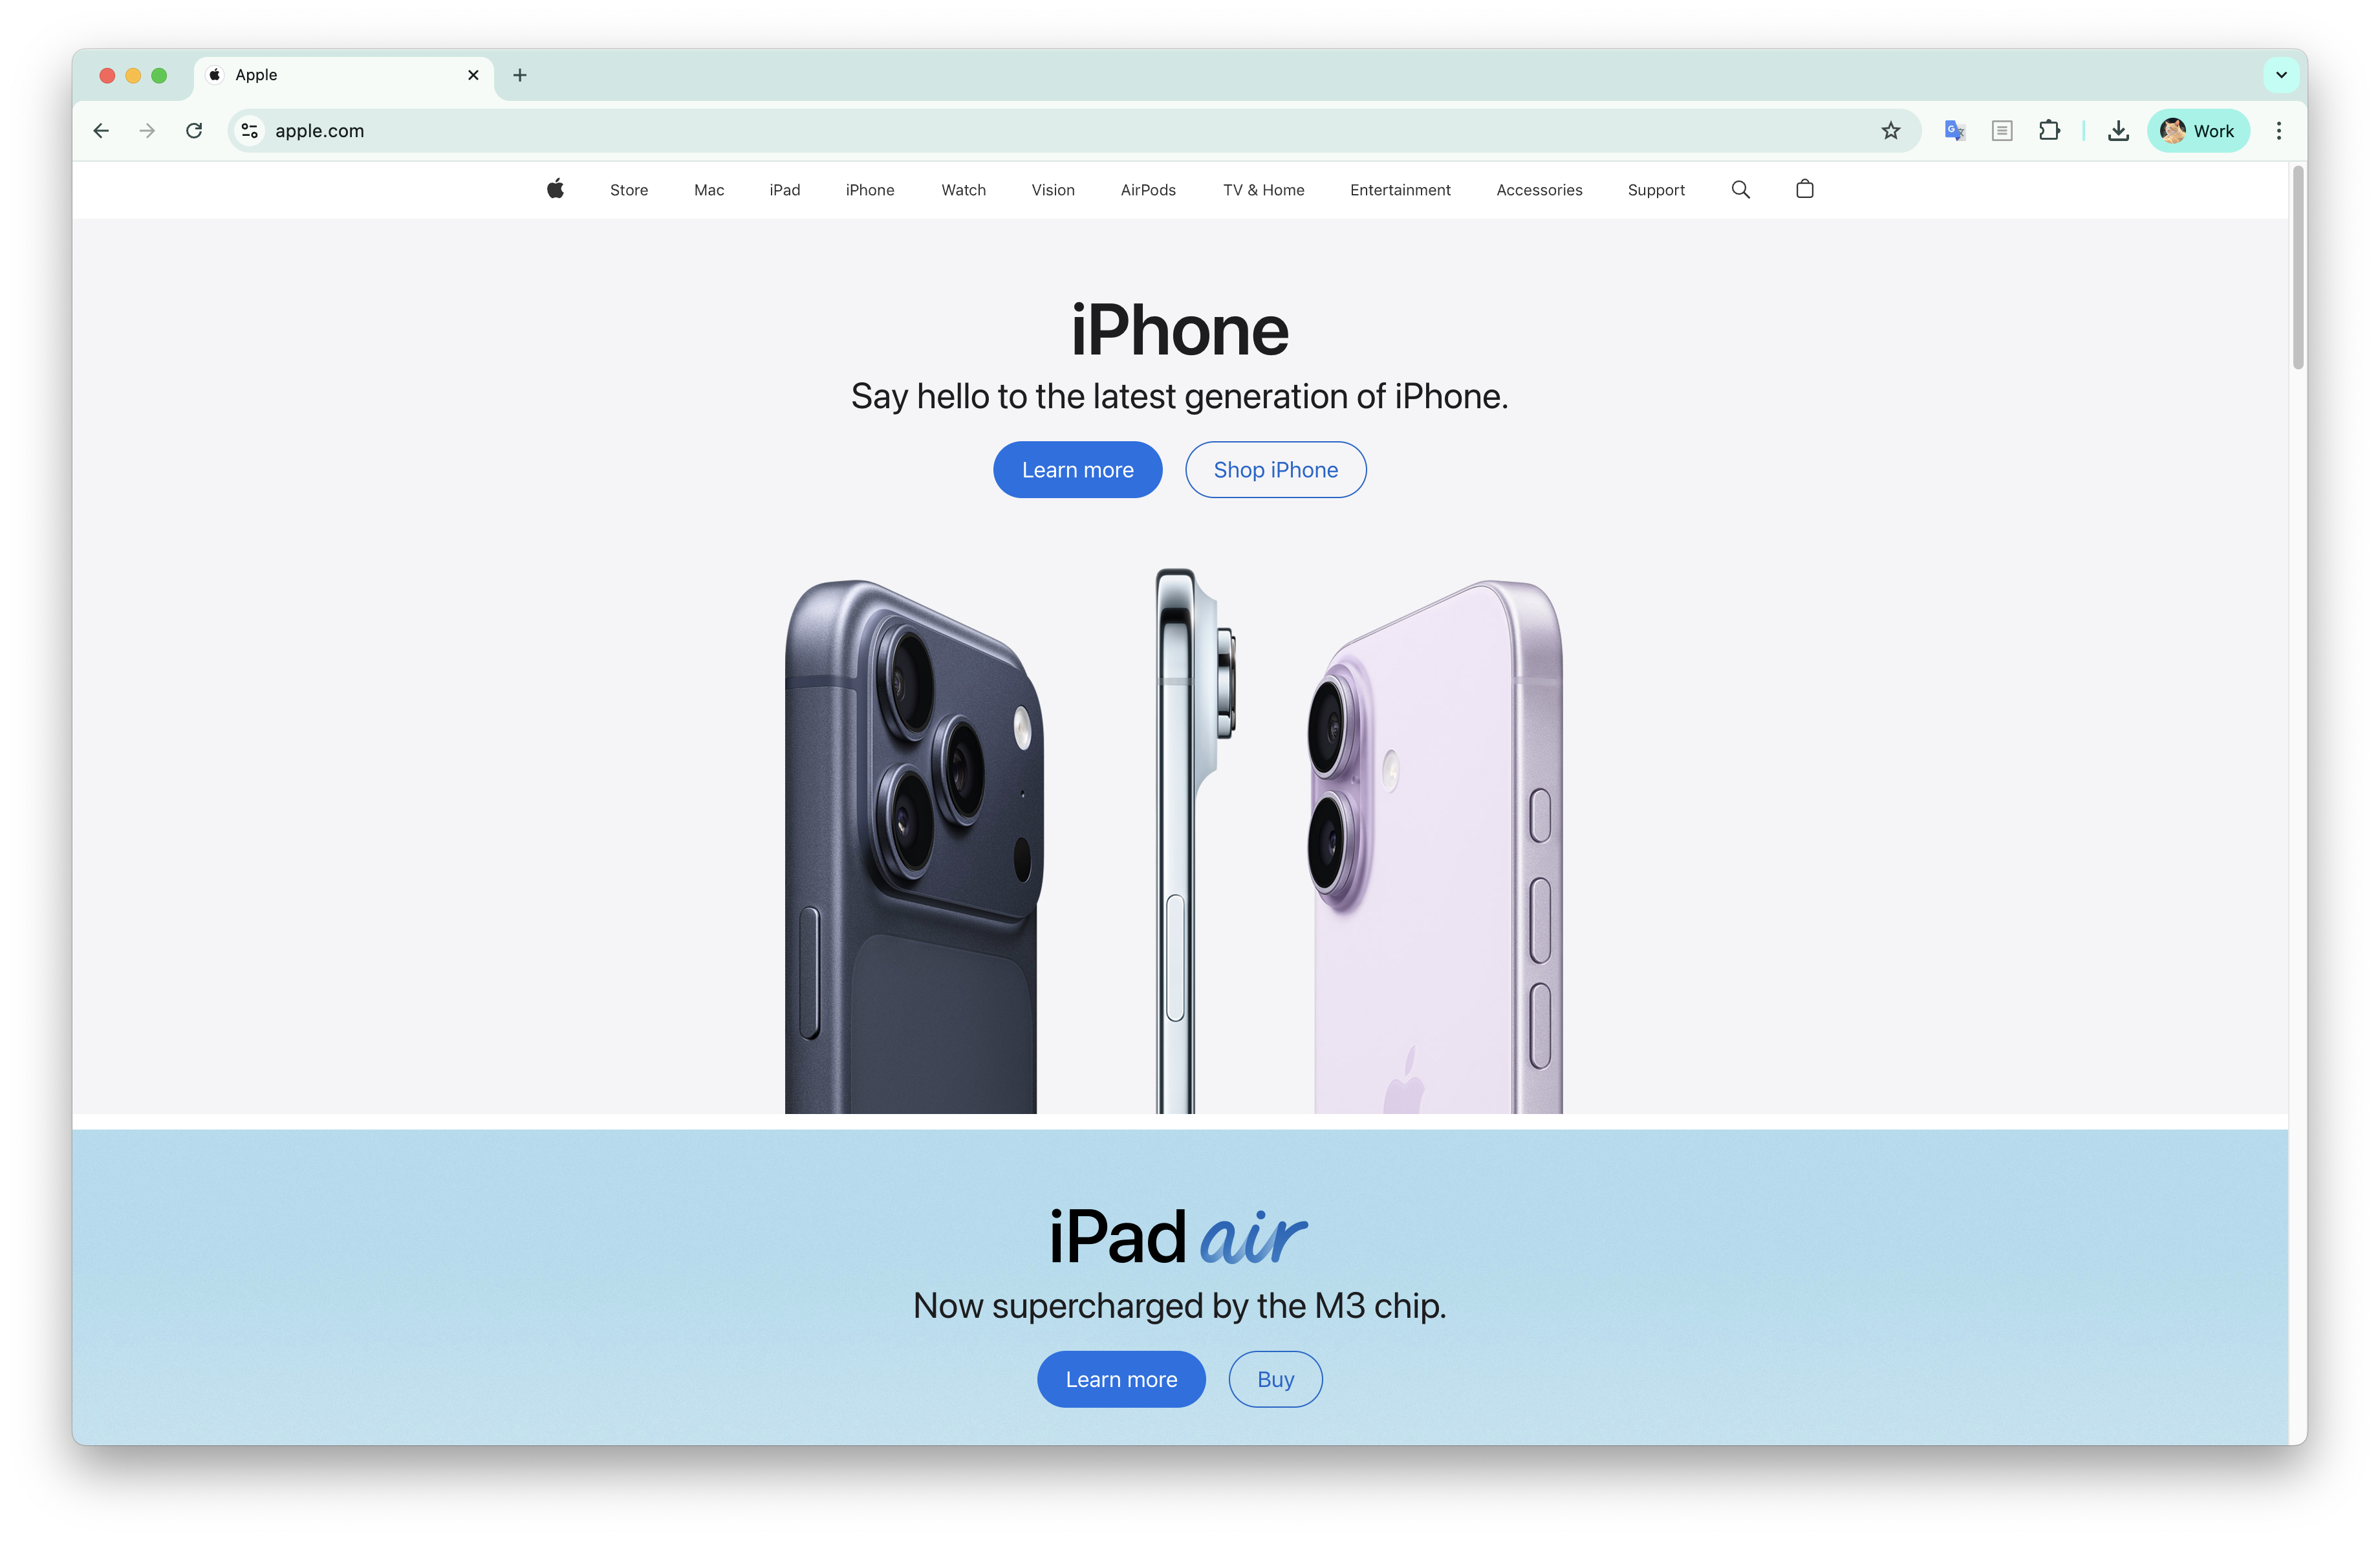Open the search magnifier on apple.com
2380x1541 pixels.
point(1740,189)
